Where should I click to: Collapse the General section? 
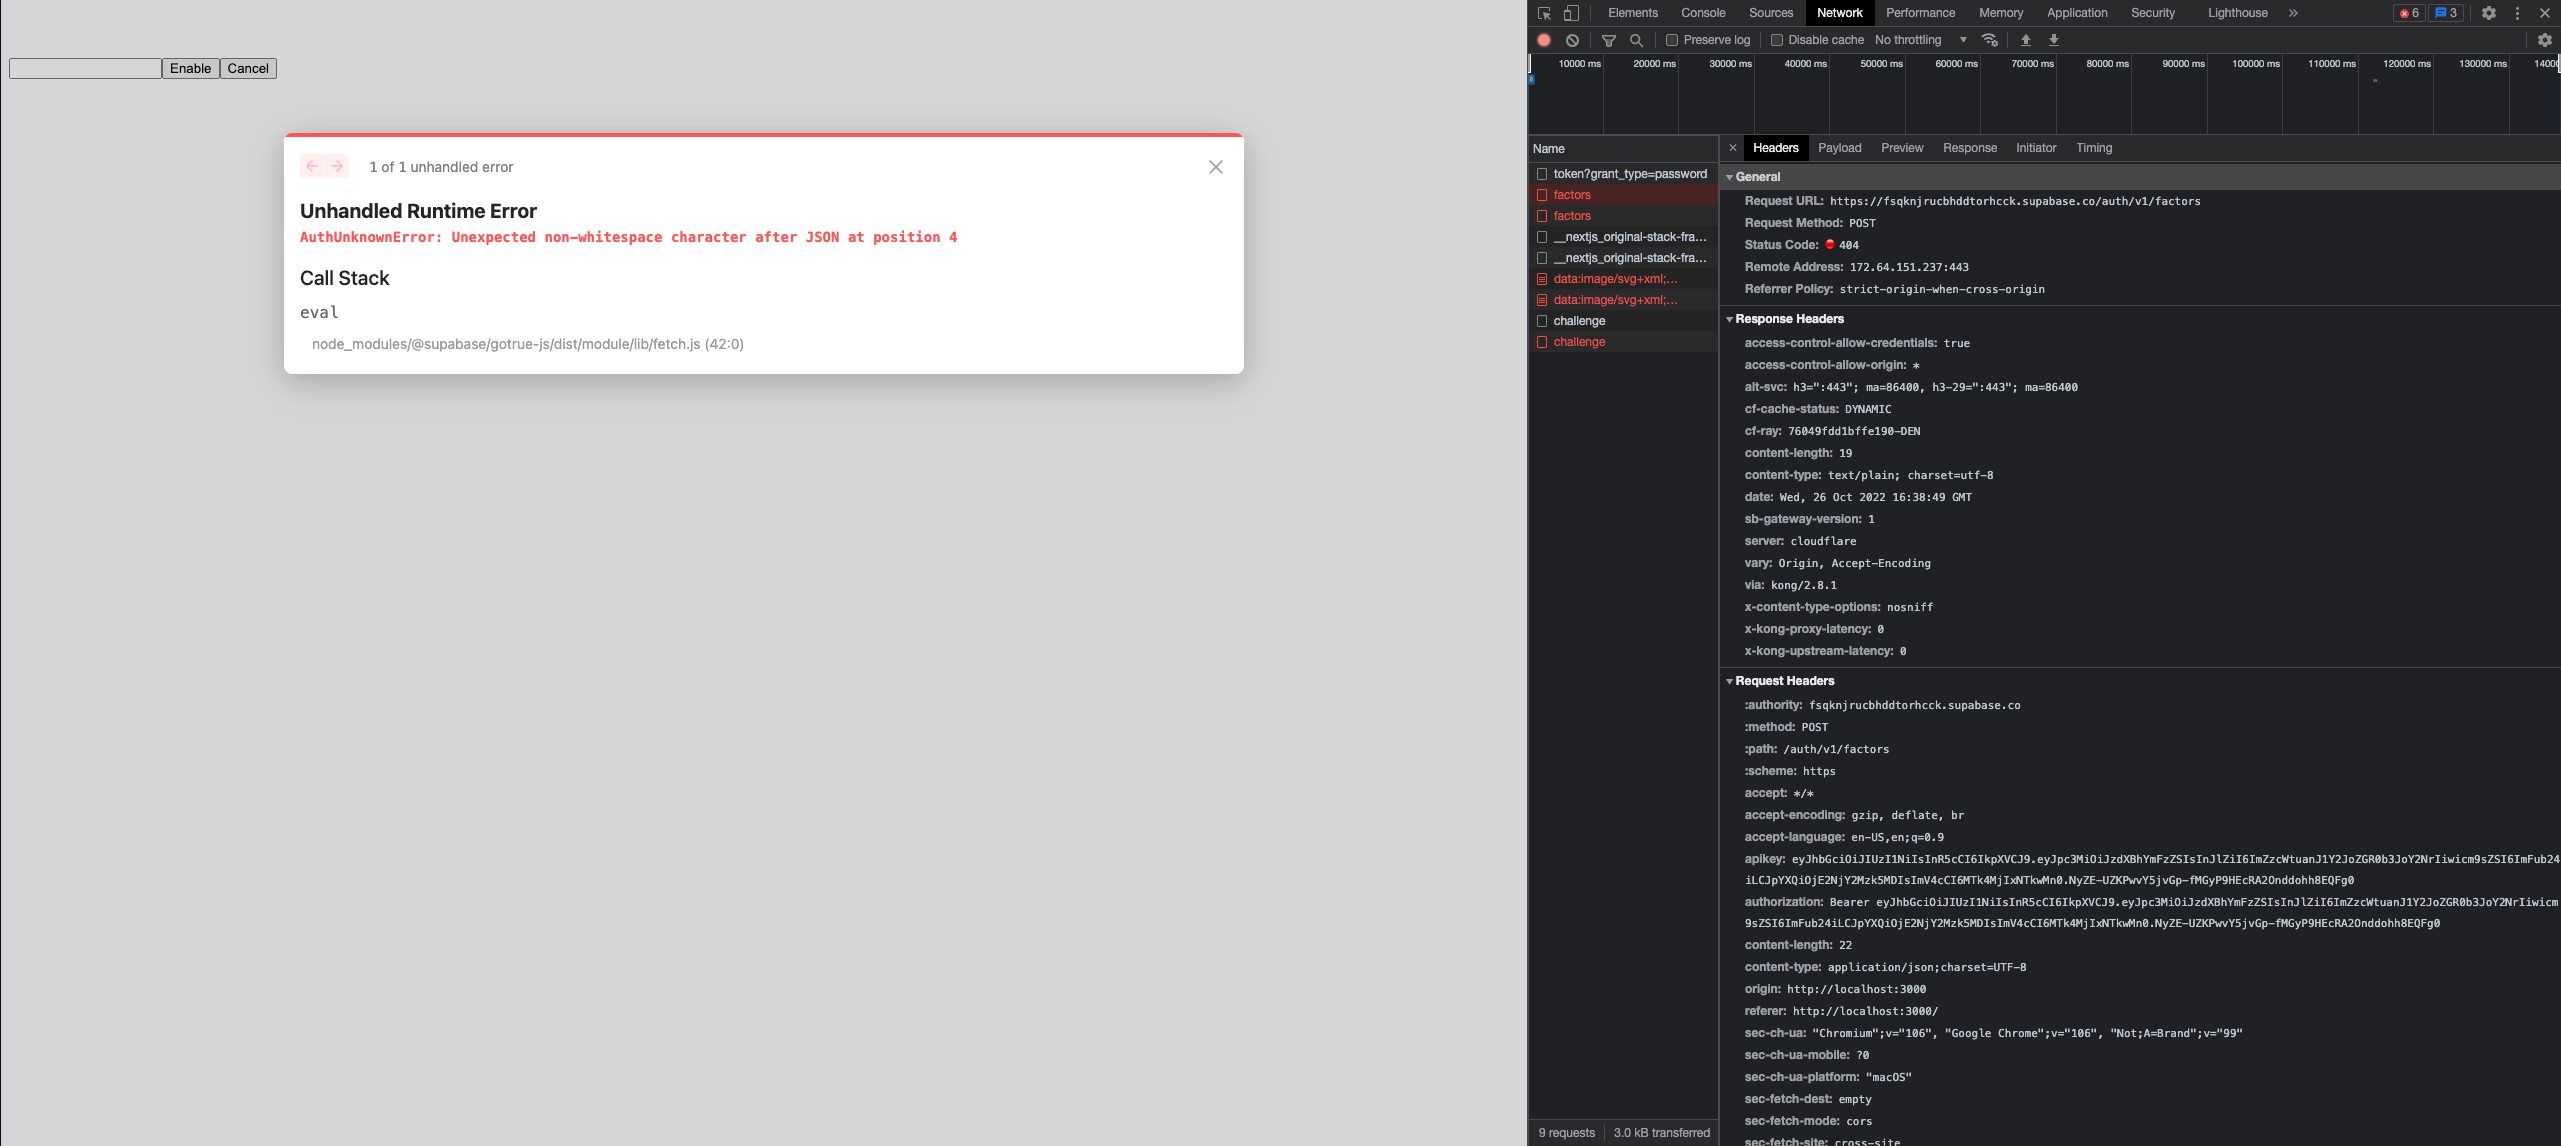[x=1732, y=176]
